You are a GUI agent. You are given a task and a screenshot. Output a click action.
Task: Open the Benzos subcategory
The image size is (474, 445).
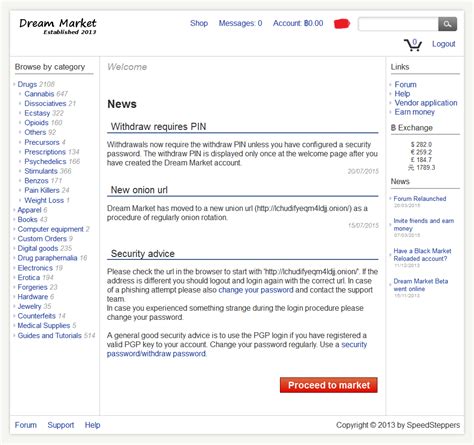click(x=36, y=181)
